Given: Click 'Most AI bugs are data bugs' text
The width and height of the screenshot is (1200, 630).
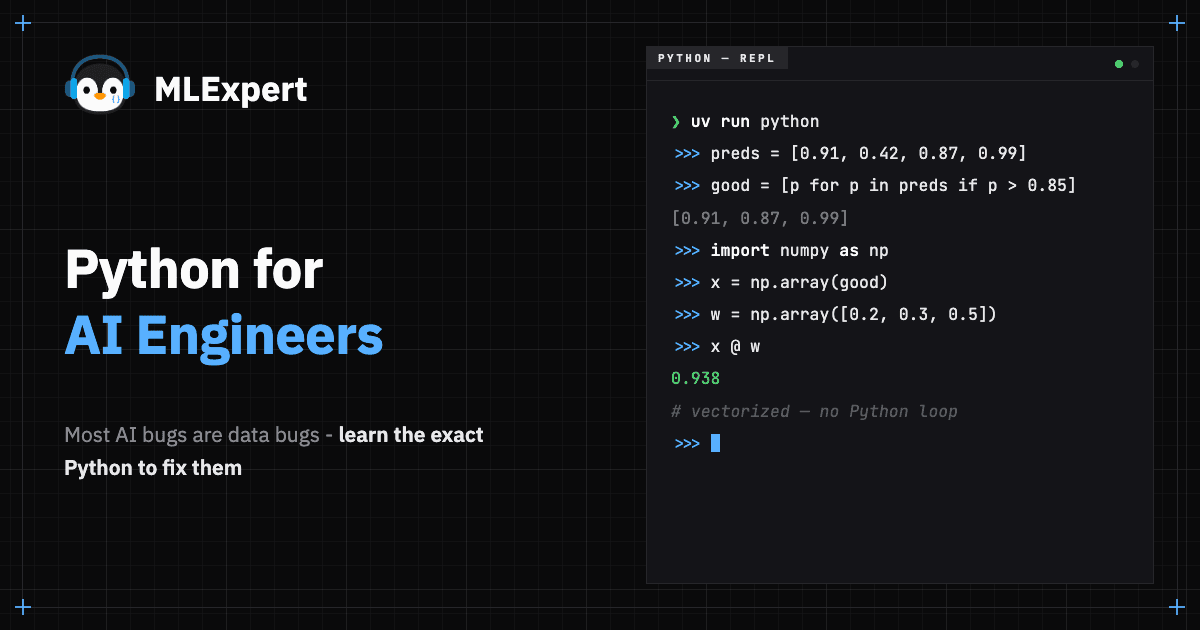Looking at the screenshot, I should (x=193, y=435).
